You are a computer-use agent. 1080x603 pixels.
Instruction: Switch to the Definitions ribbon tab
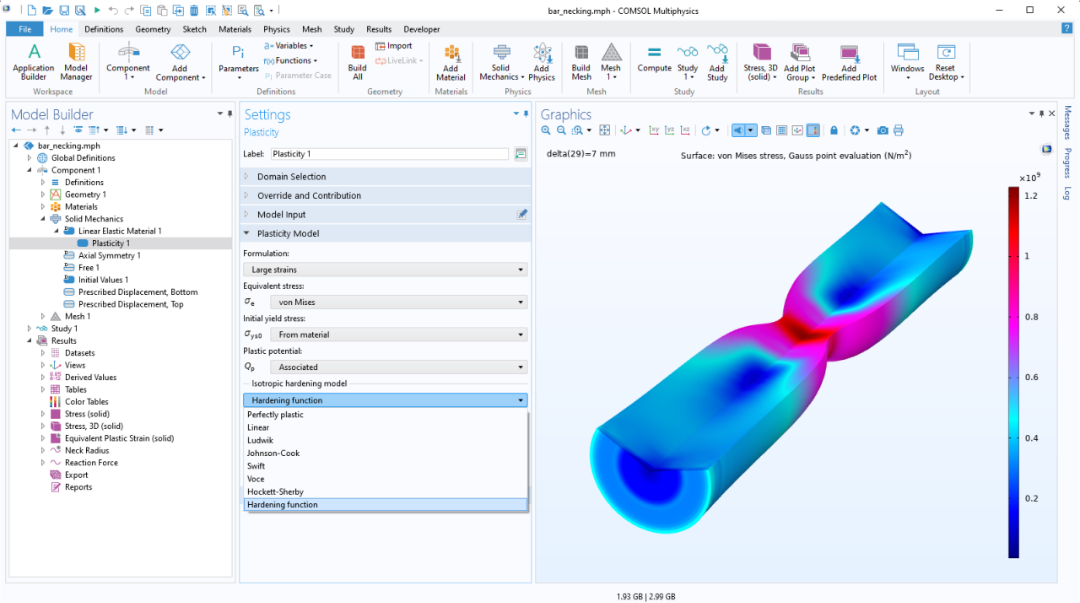coord(103,29)
